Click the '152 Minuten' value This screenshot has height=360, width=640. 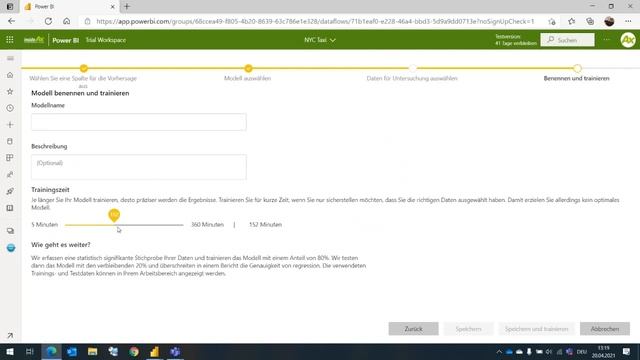tap(265, 224)
